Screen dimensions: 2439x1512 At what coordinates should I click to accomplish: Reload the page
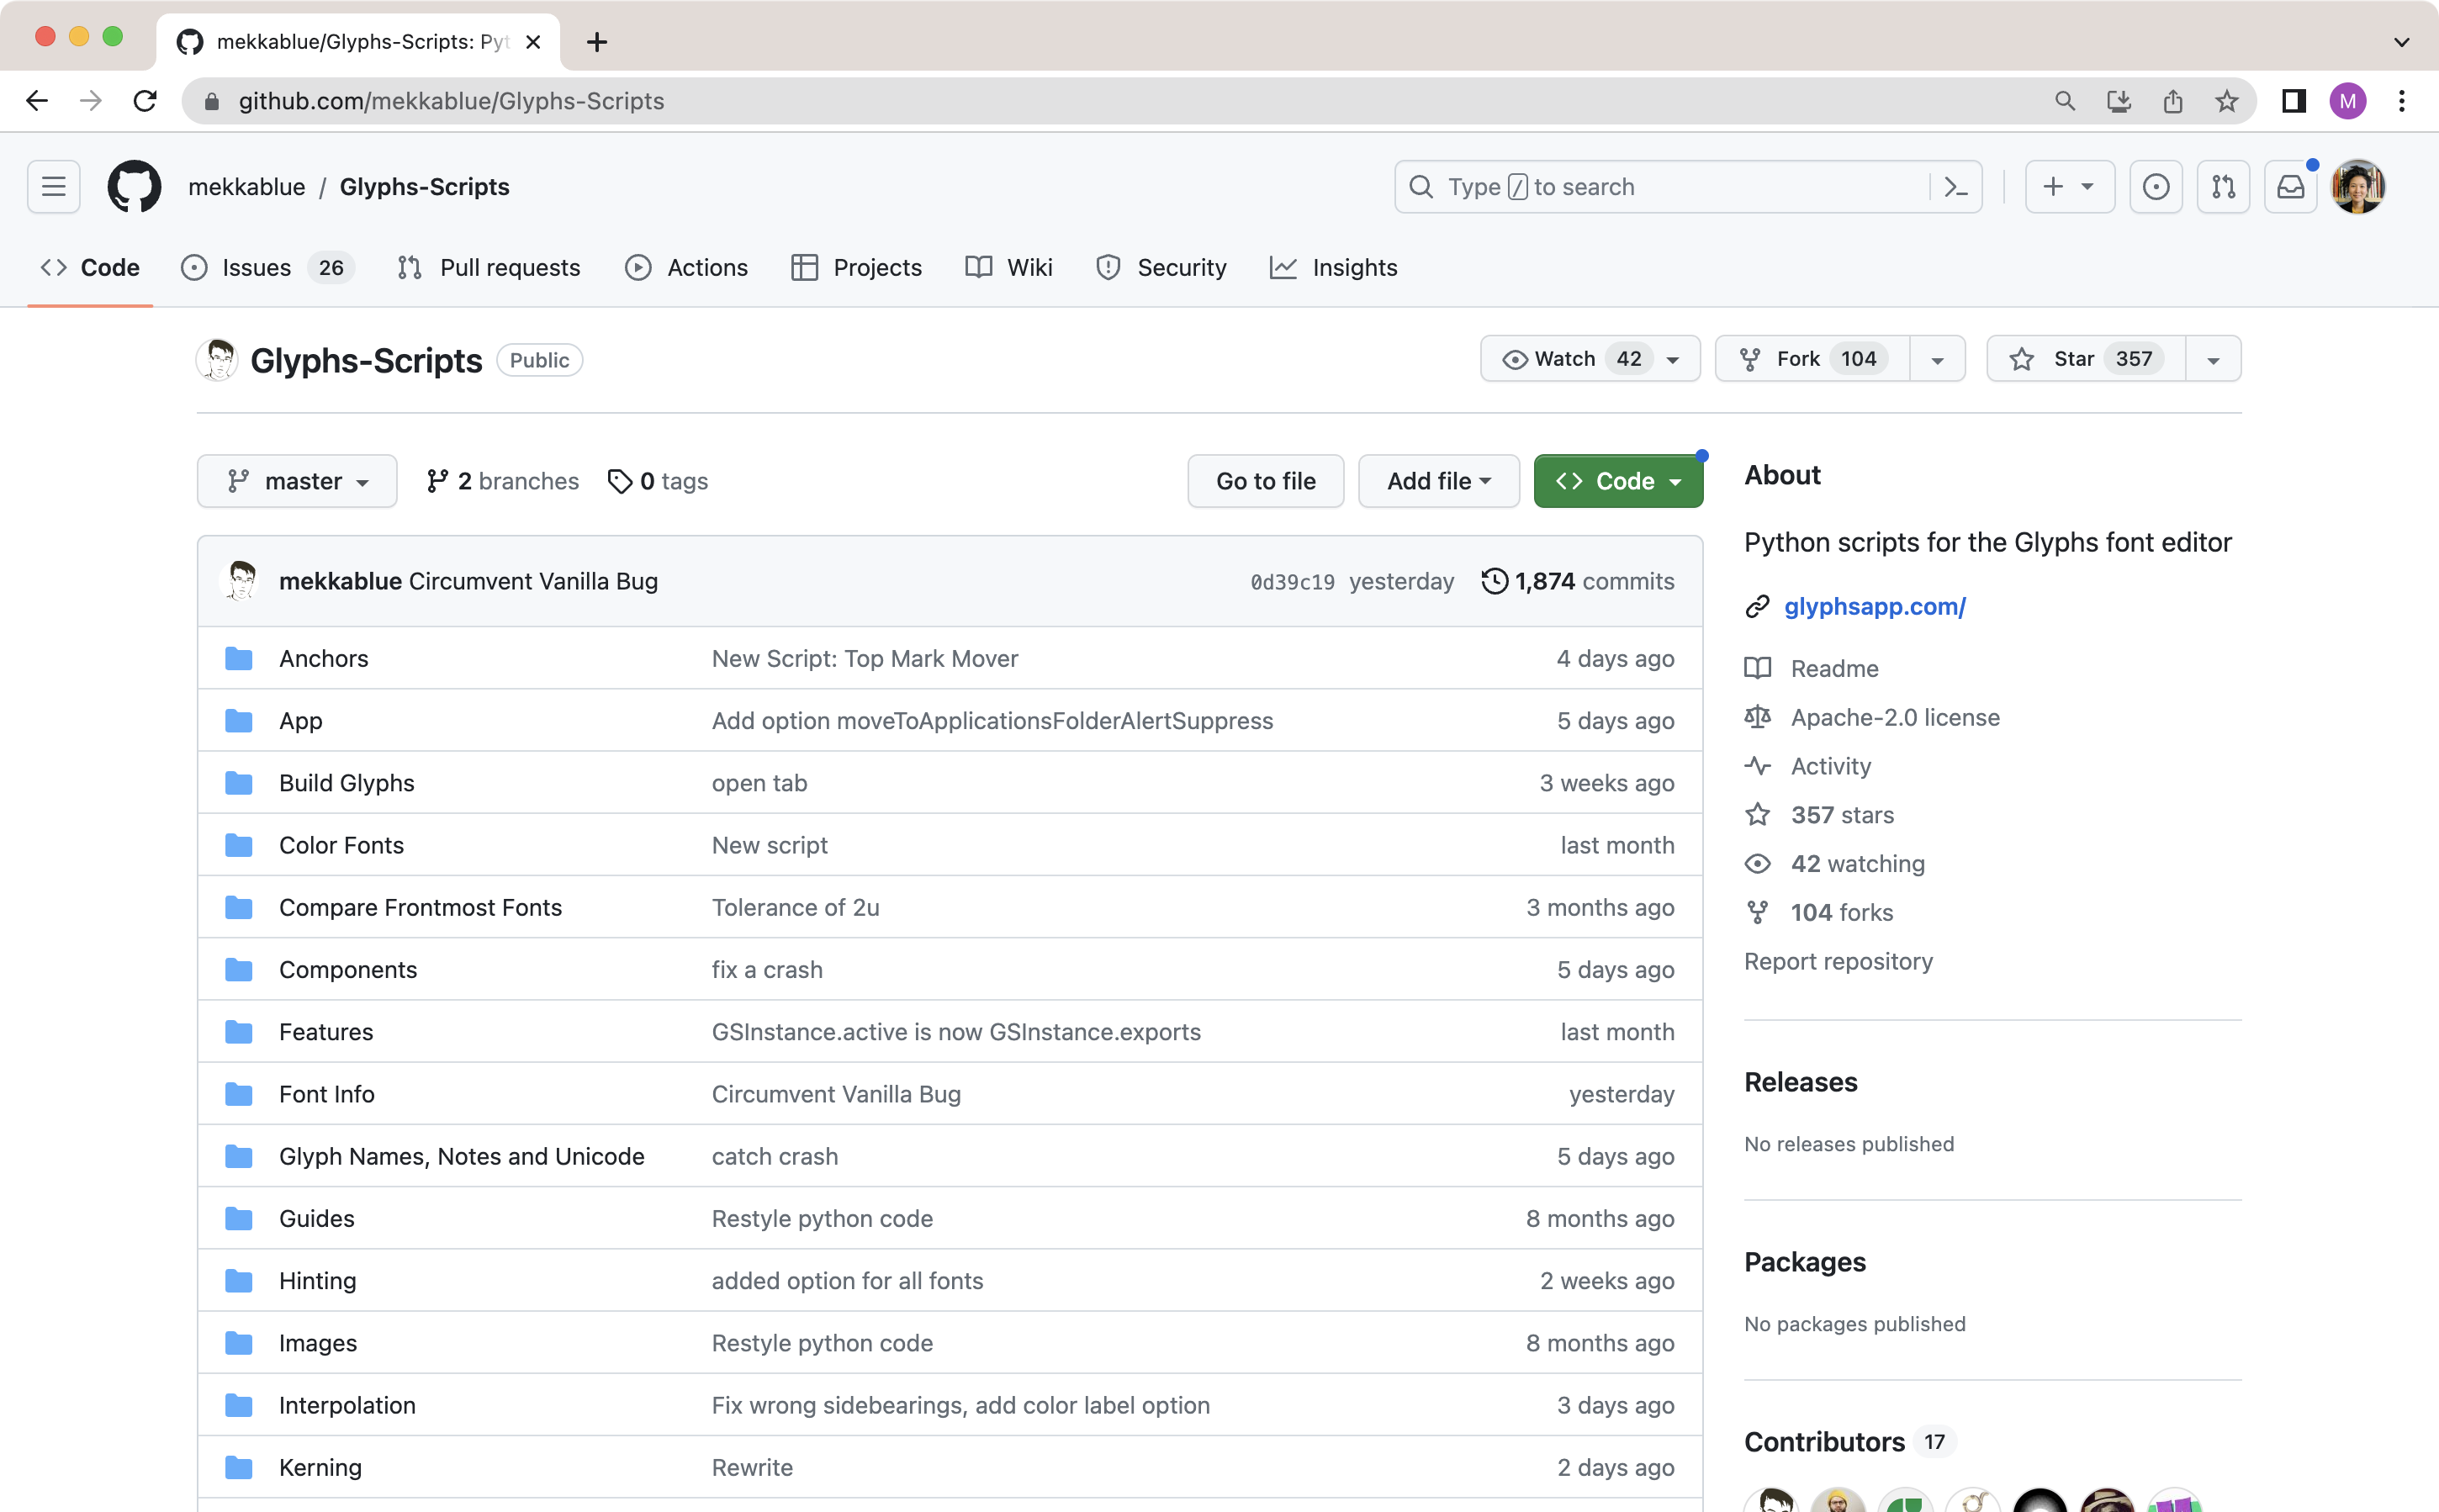pyautogui.click(x=145, y=101)
